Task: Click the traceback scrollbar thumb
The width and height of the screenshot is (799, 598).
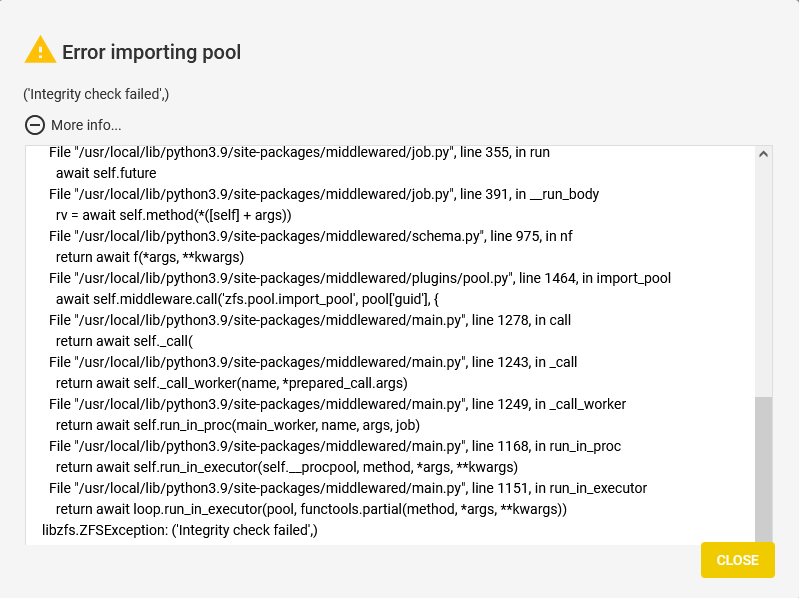Action: 763,471
